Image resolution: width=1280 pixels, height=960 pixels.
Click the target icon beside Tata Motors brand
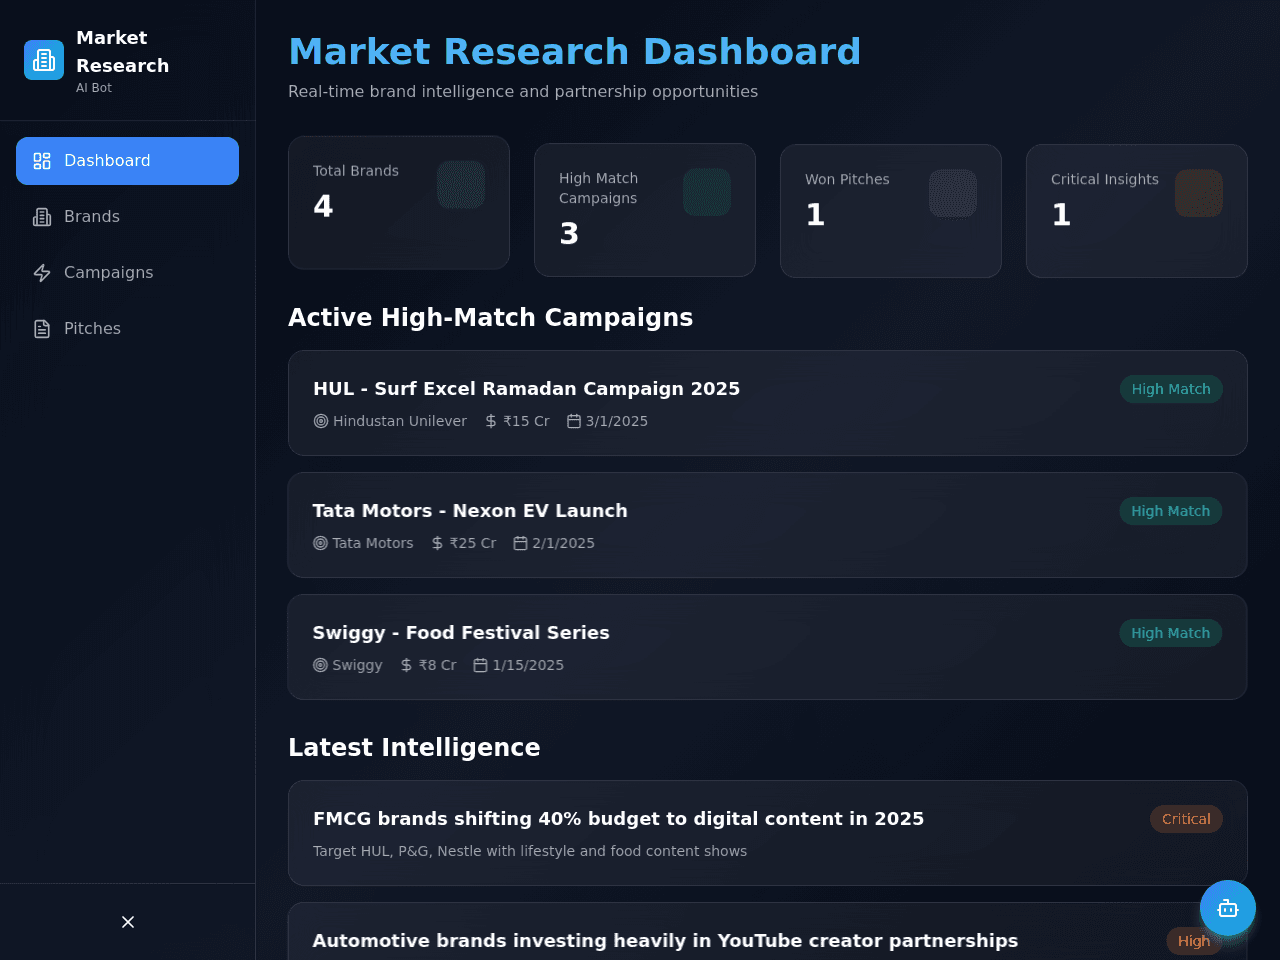pyautogui.click(x=320, y=543)
